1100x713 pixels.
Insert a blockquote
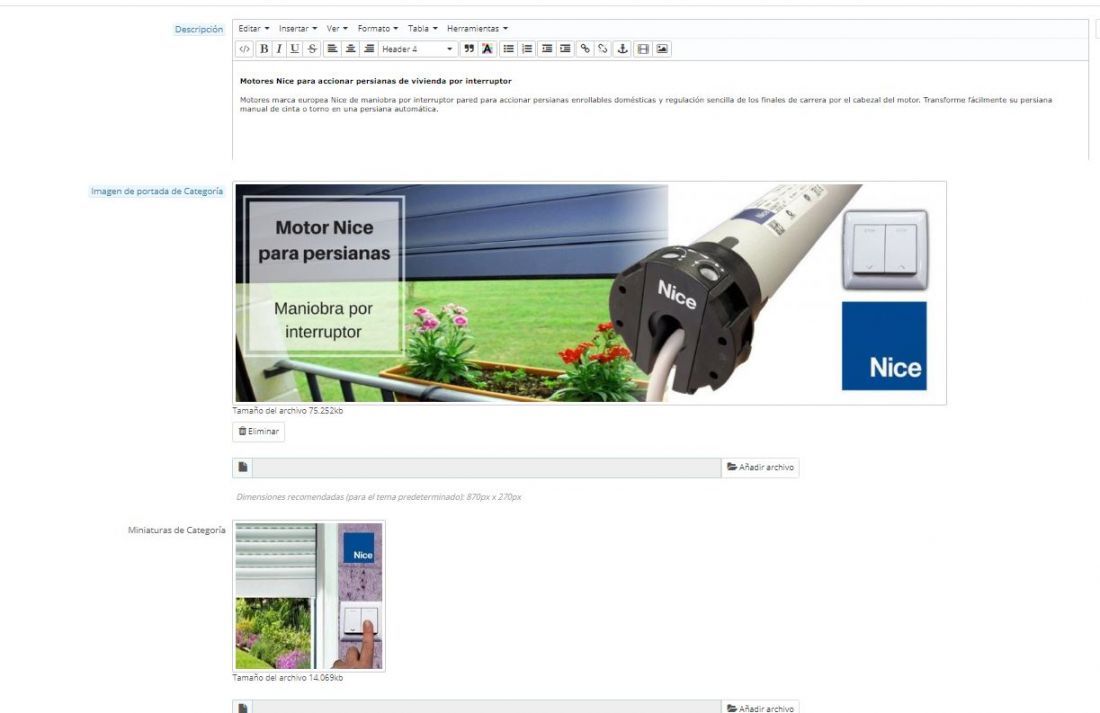(469, 49)
